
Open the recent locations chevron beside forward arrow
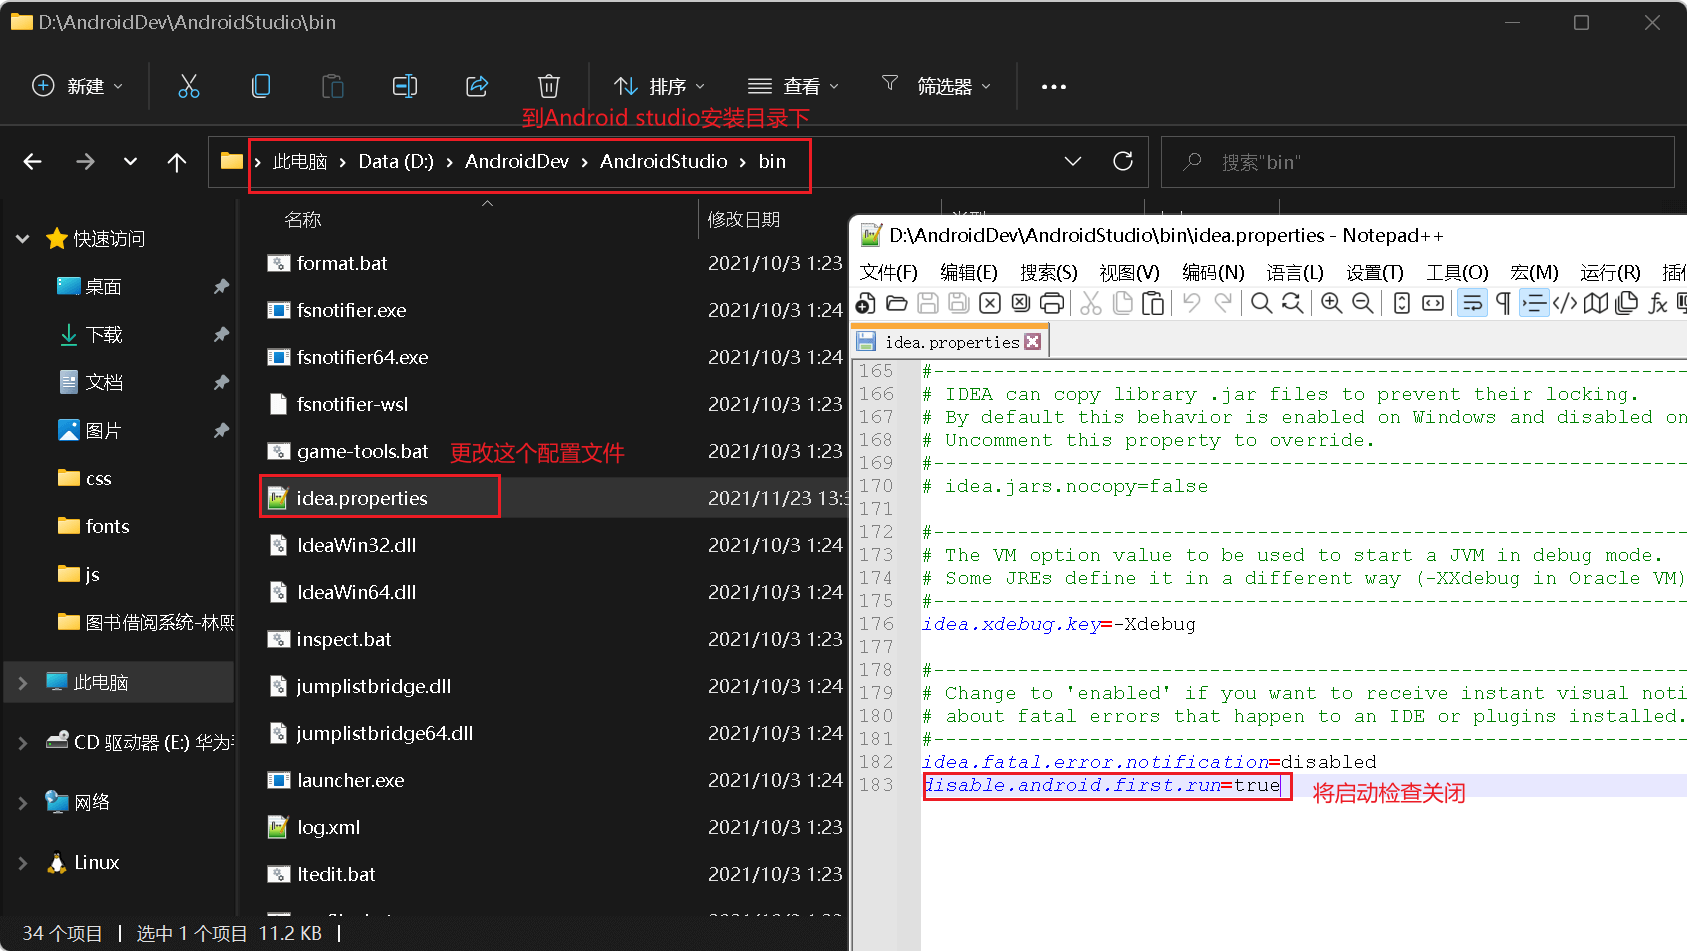coord(130,162)
